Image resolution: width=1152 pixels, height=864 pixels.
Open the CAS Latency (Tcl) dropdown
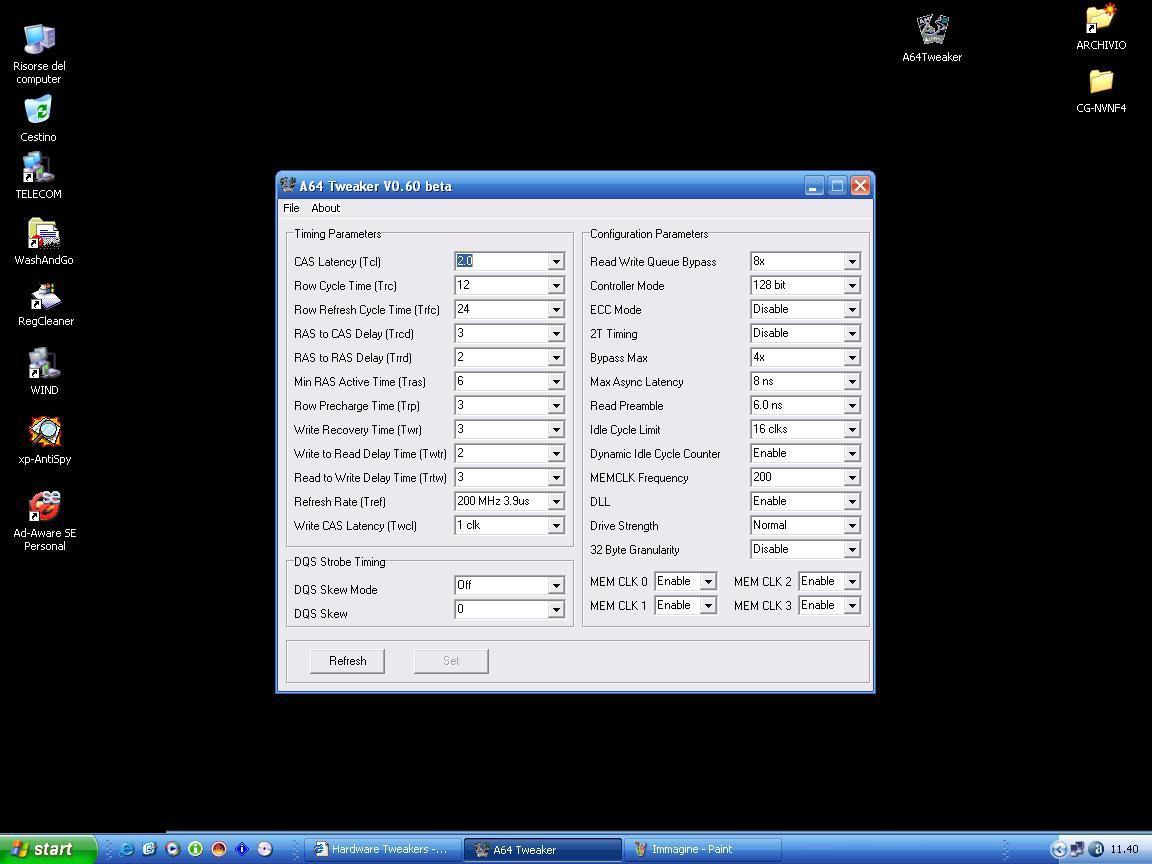click(556, 262)
